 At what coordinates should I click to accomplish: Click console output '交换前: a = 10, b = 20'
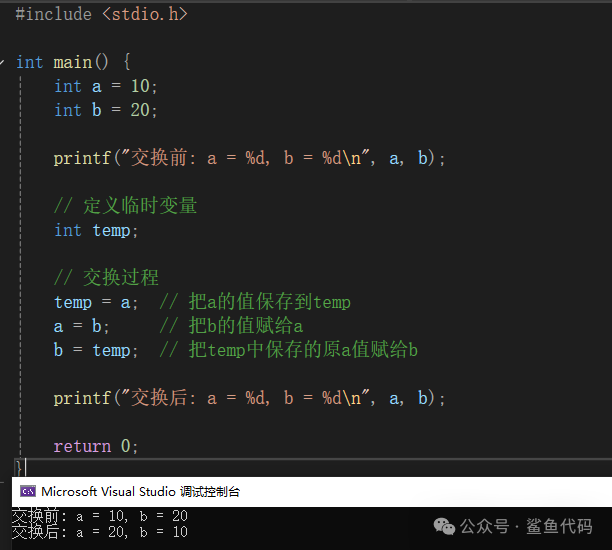point(100,516)
